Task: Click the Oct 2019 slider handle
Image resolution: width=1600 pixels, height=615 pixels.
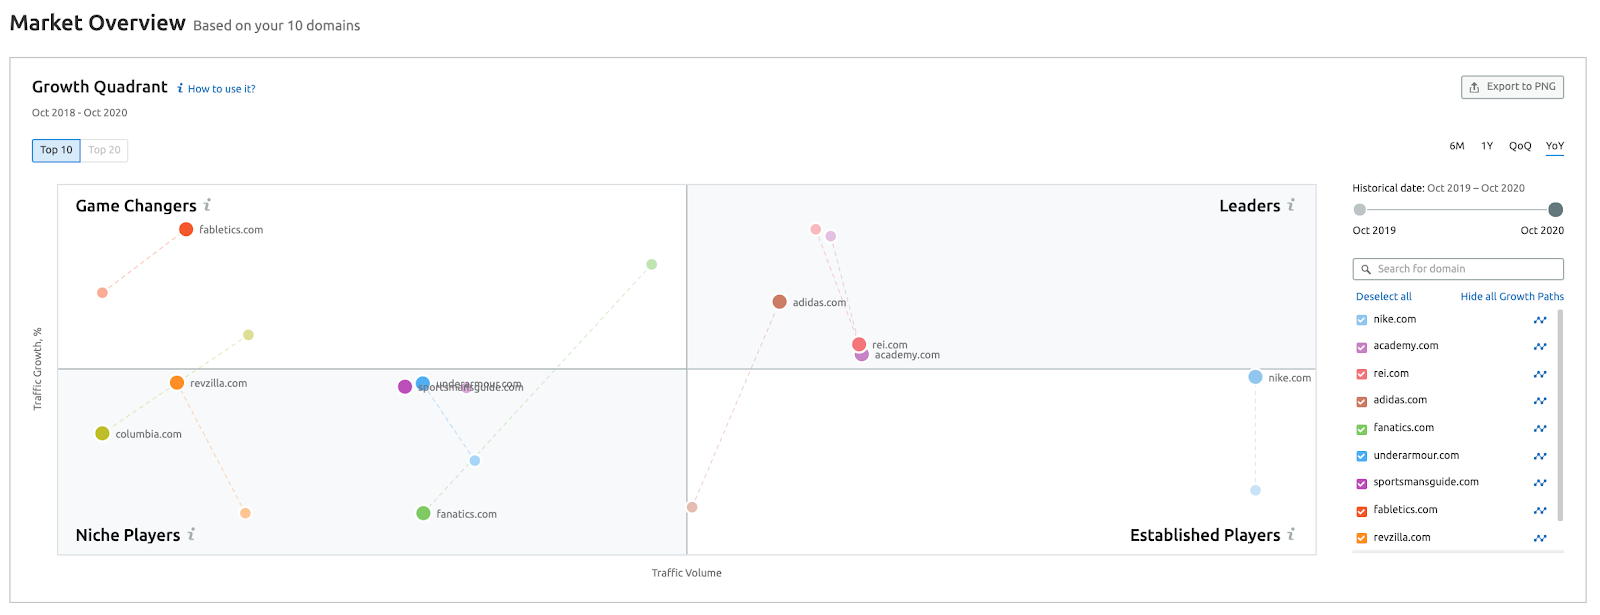Action: point(1359,210)
